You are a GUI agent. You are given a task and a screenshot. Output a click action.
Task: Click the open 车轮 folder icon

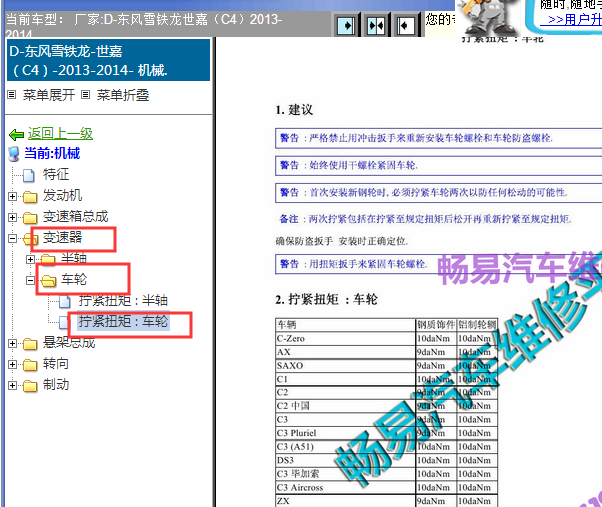[48, 281]
